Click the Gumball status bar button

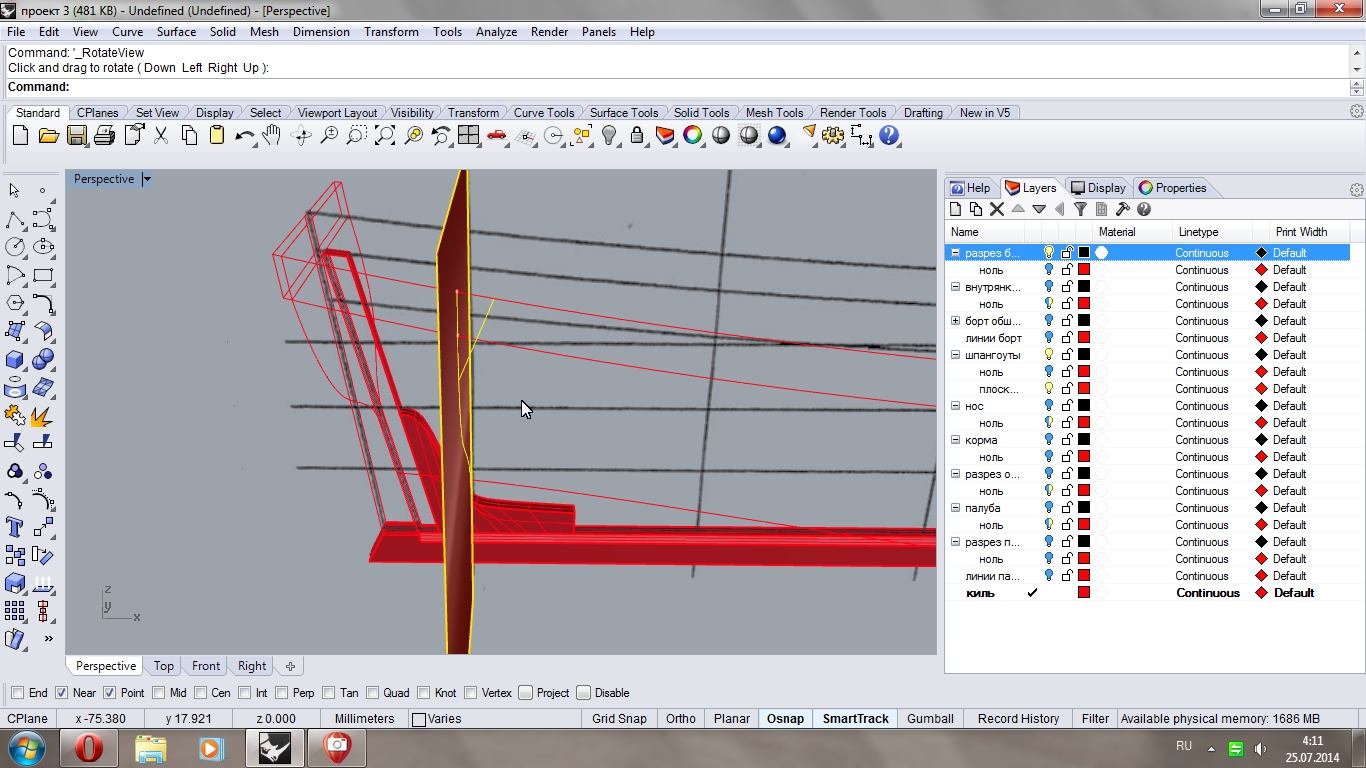coord(930,719)
